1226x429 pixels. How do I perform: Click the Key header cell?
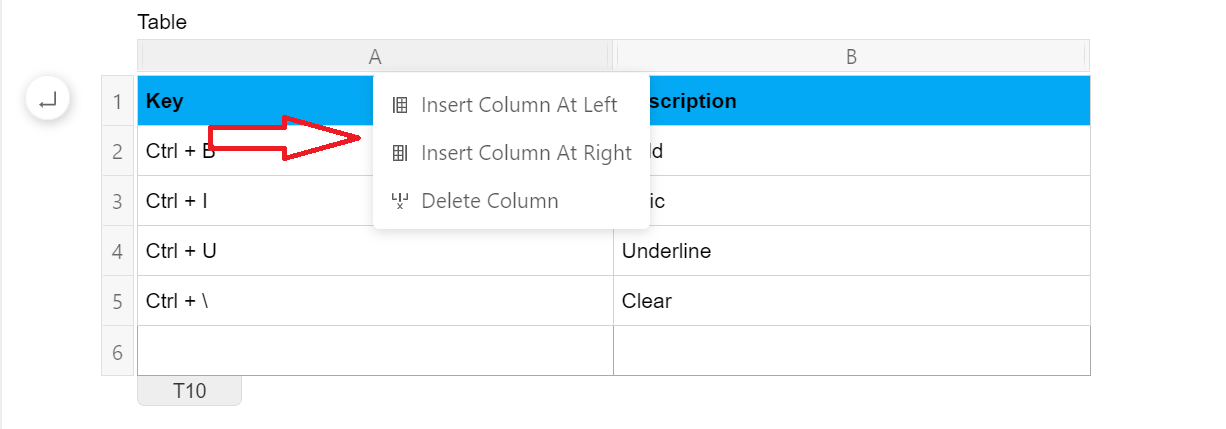(255, 101)
